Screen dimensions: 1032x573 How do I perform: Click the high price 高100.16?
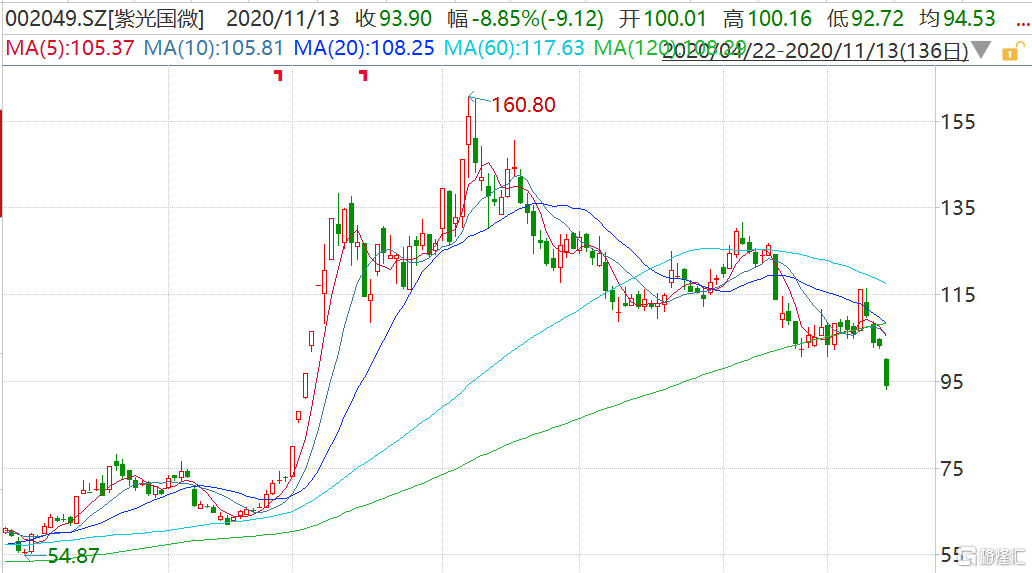point(767,18)
